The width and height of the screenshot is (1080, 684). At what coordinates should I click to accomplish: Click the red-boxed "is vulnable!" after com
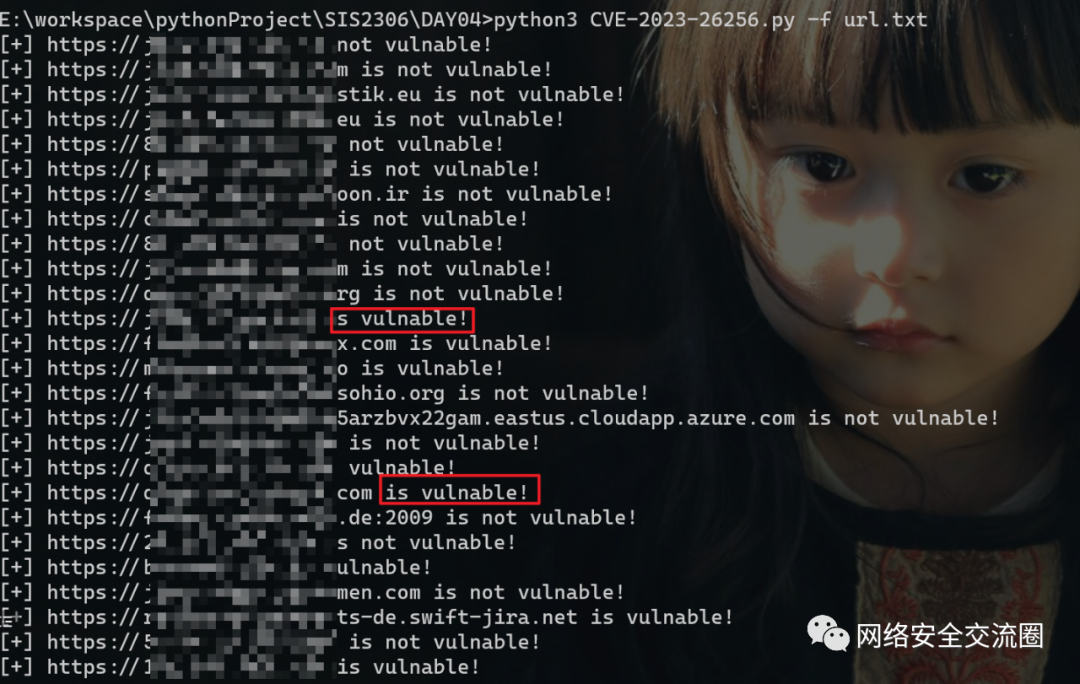(x=459, y=493)
